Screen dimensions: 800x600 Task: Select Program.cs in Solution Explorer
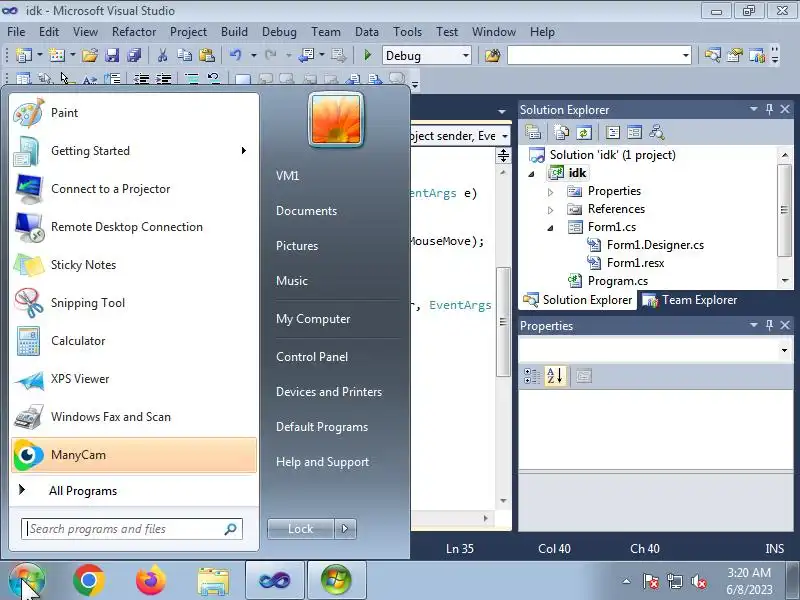[617, 281]
